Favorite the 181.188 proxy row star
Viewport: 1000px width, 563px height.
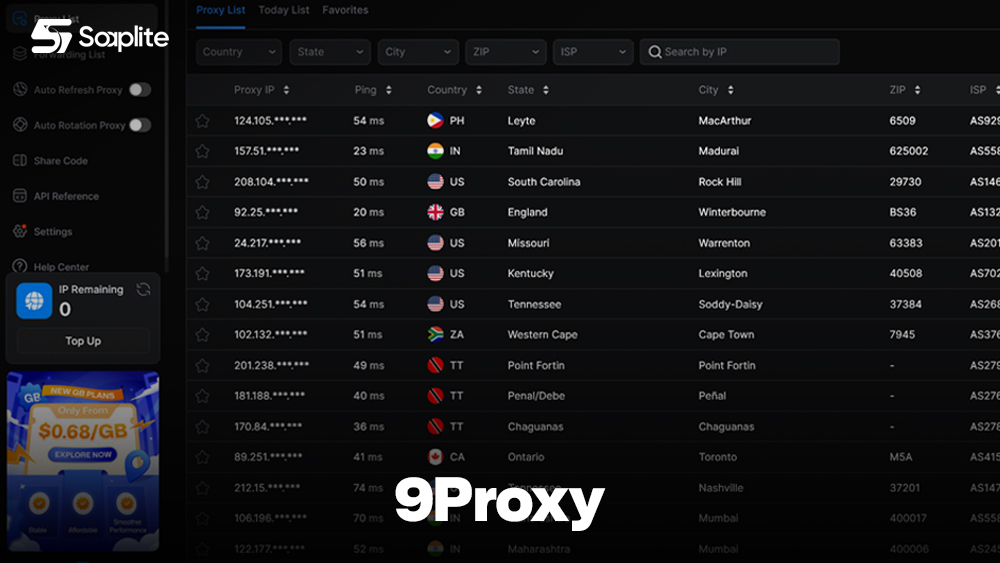pyautogui.click(x=202, y=396)
